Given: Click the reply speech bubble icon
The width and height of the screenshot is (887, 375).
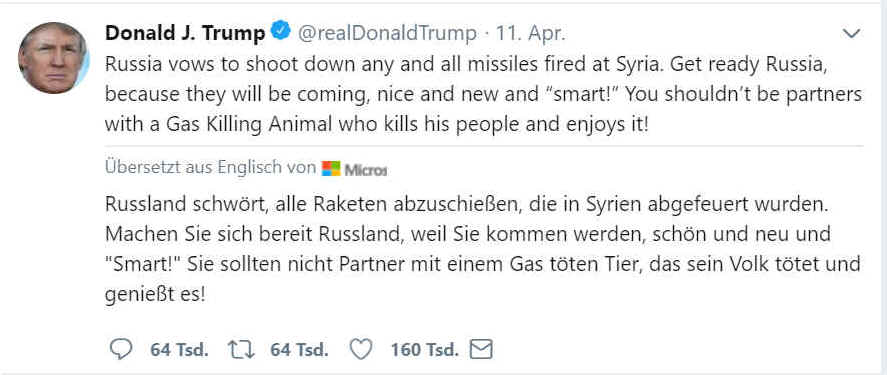Looking at the screenshot, I should click(x=120, y=350).
